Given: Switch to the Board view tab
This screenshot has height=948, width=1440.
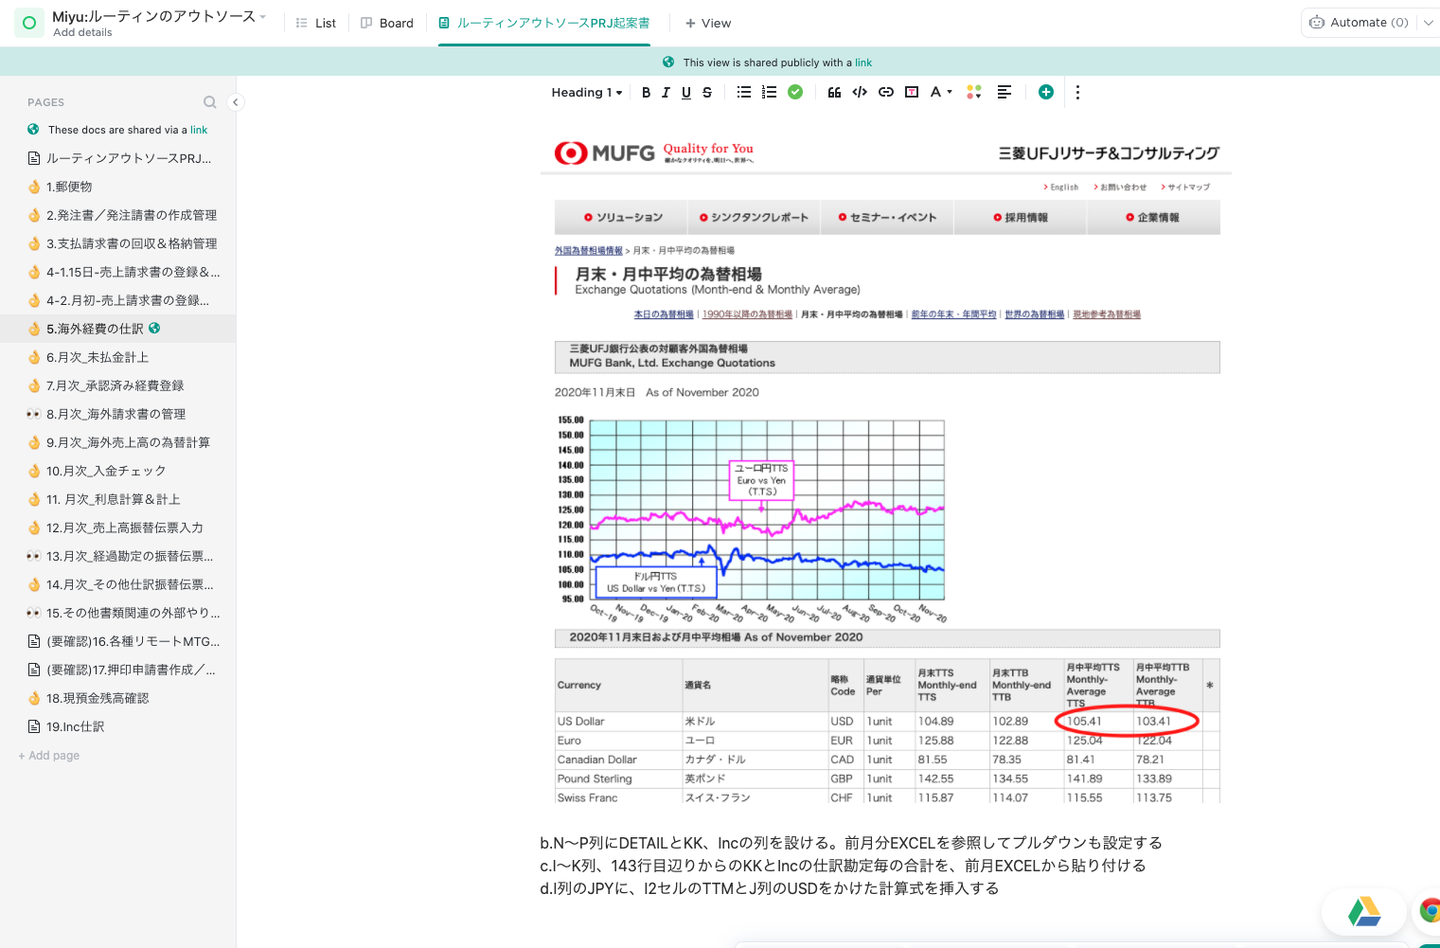Looking at the screenshot, I should coord(387,23).
